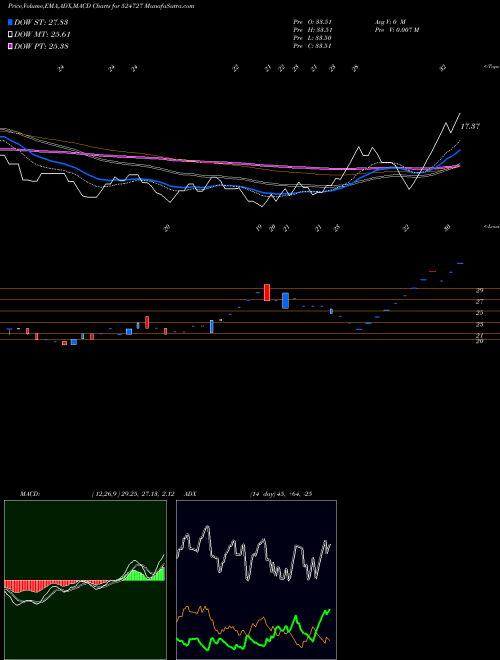Select the 'DOW MT: 25.61' legend label
The width and height of the screenshot is (500, 660).
(x=42, y=35)
